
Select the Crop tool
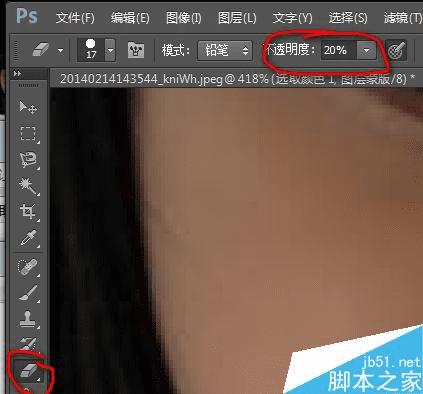[28, 212]
